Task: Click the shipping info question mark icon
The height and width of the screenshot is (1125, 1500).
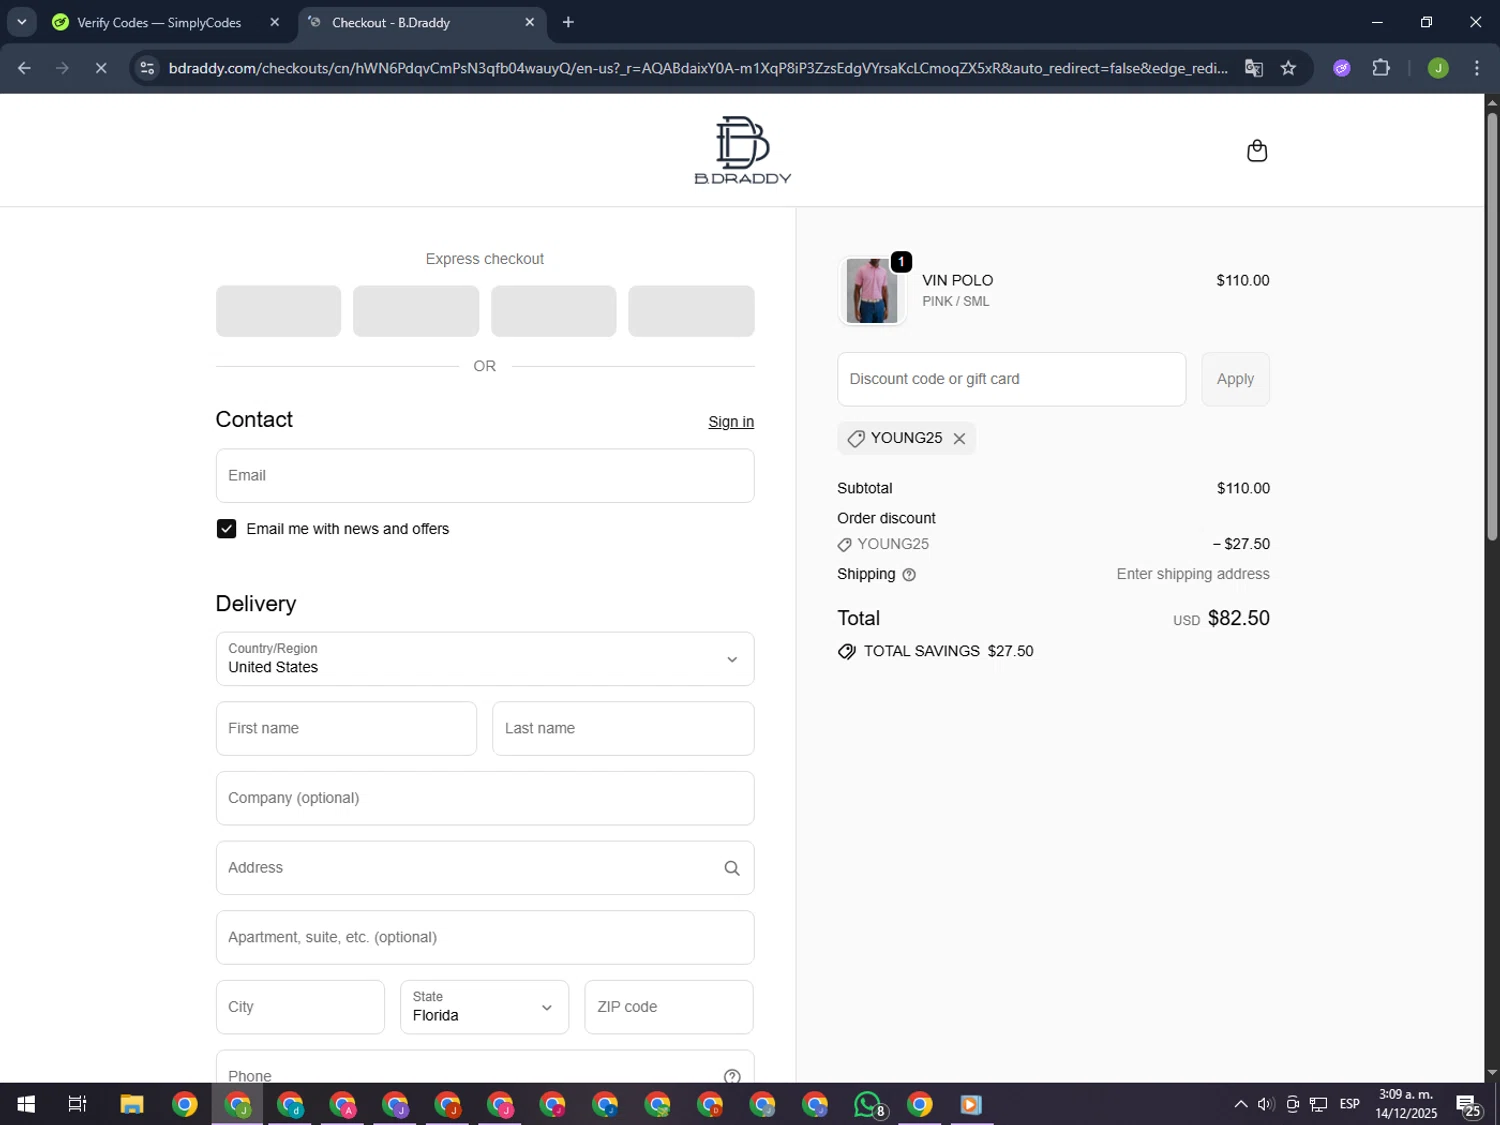Action: (x=909, y=575)
